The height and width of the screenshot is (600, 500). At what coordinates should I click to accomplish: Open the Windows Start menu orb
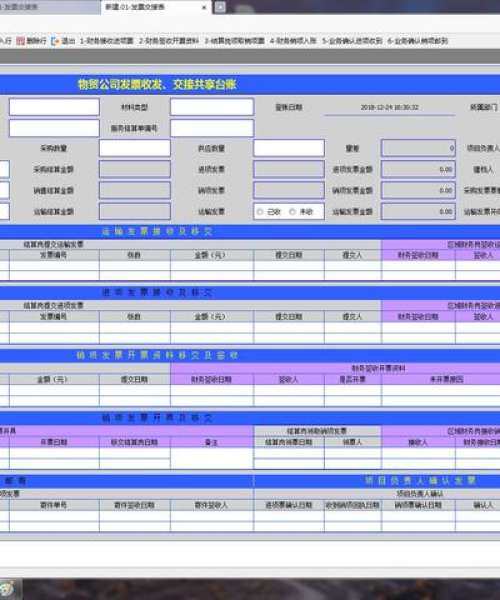click(7, 590)
